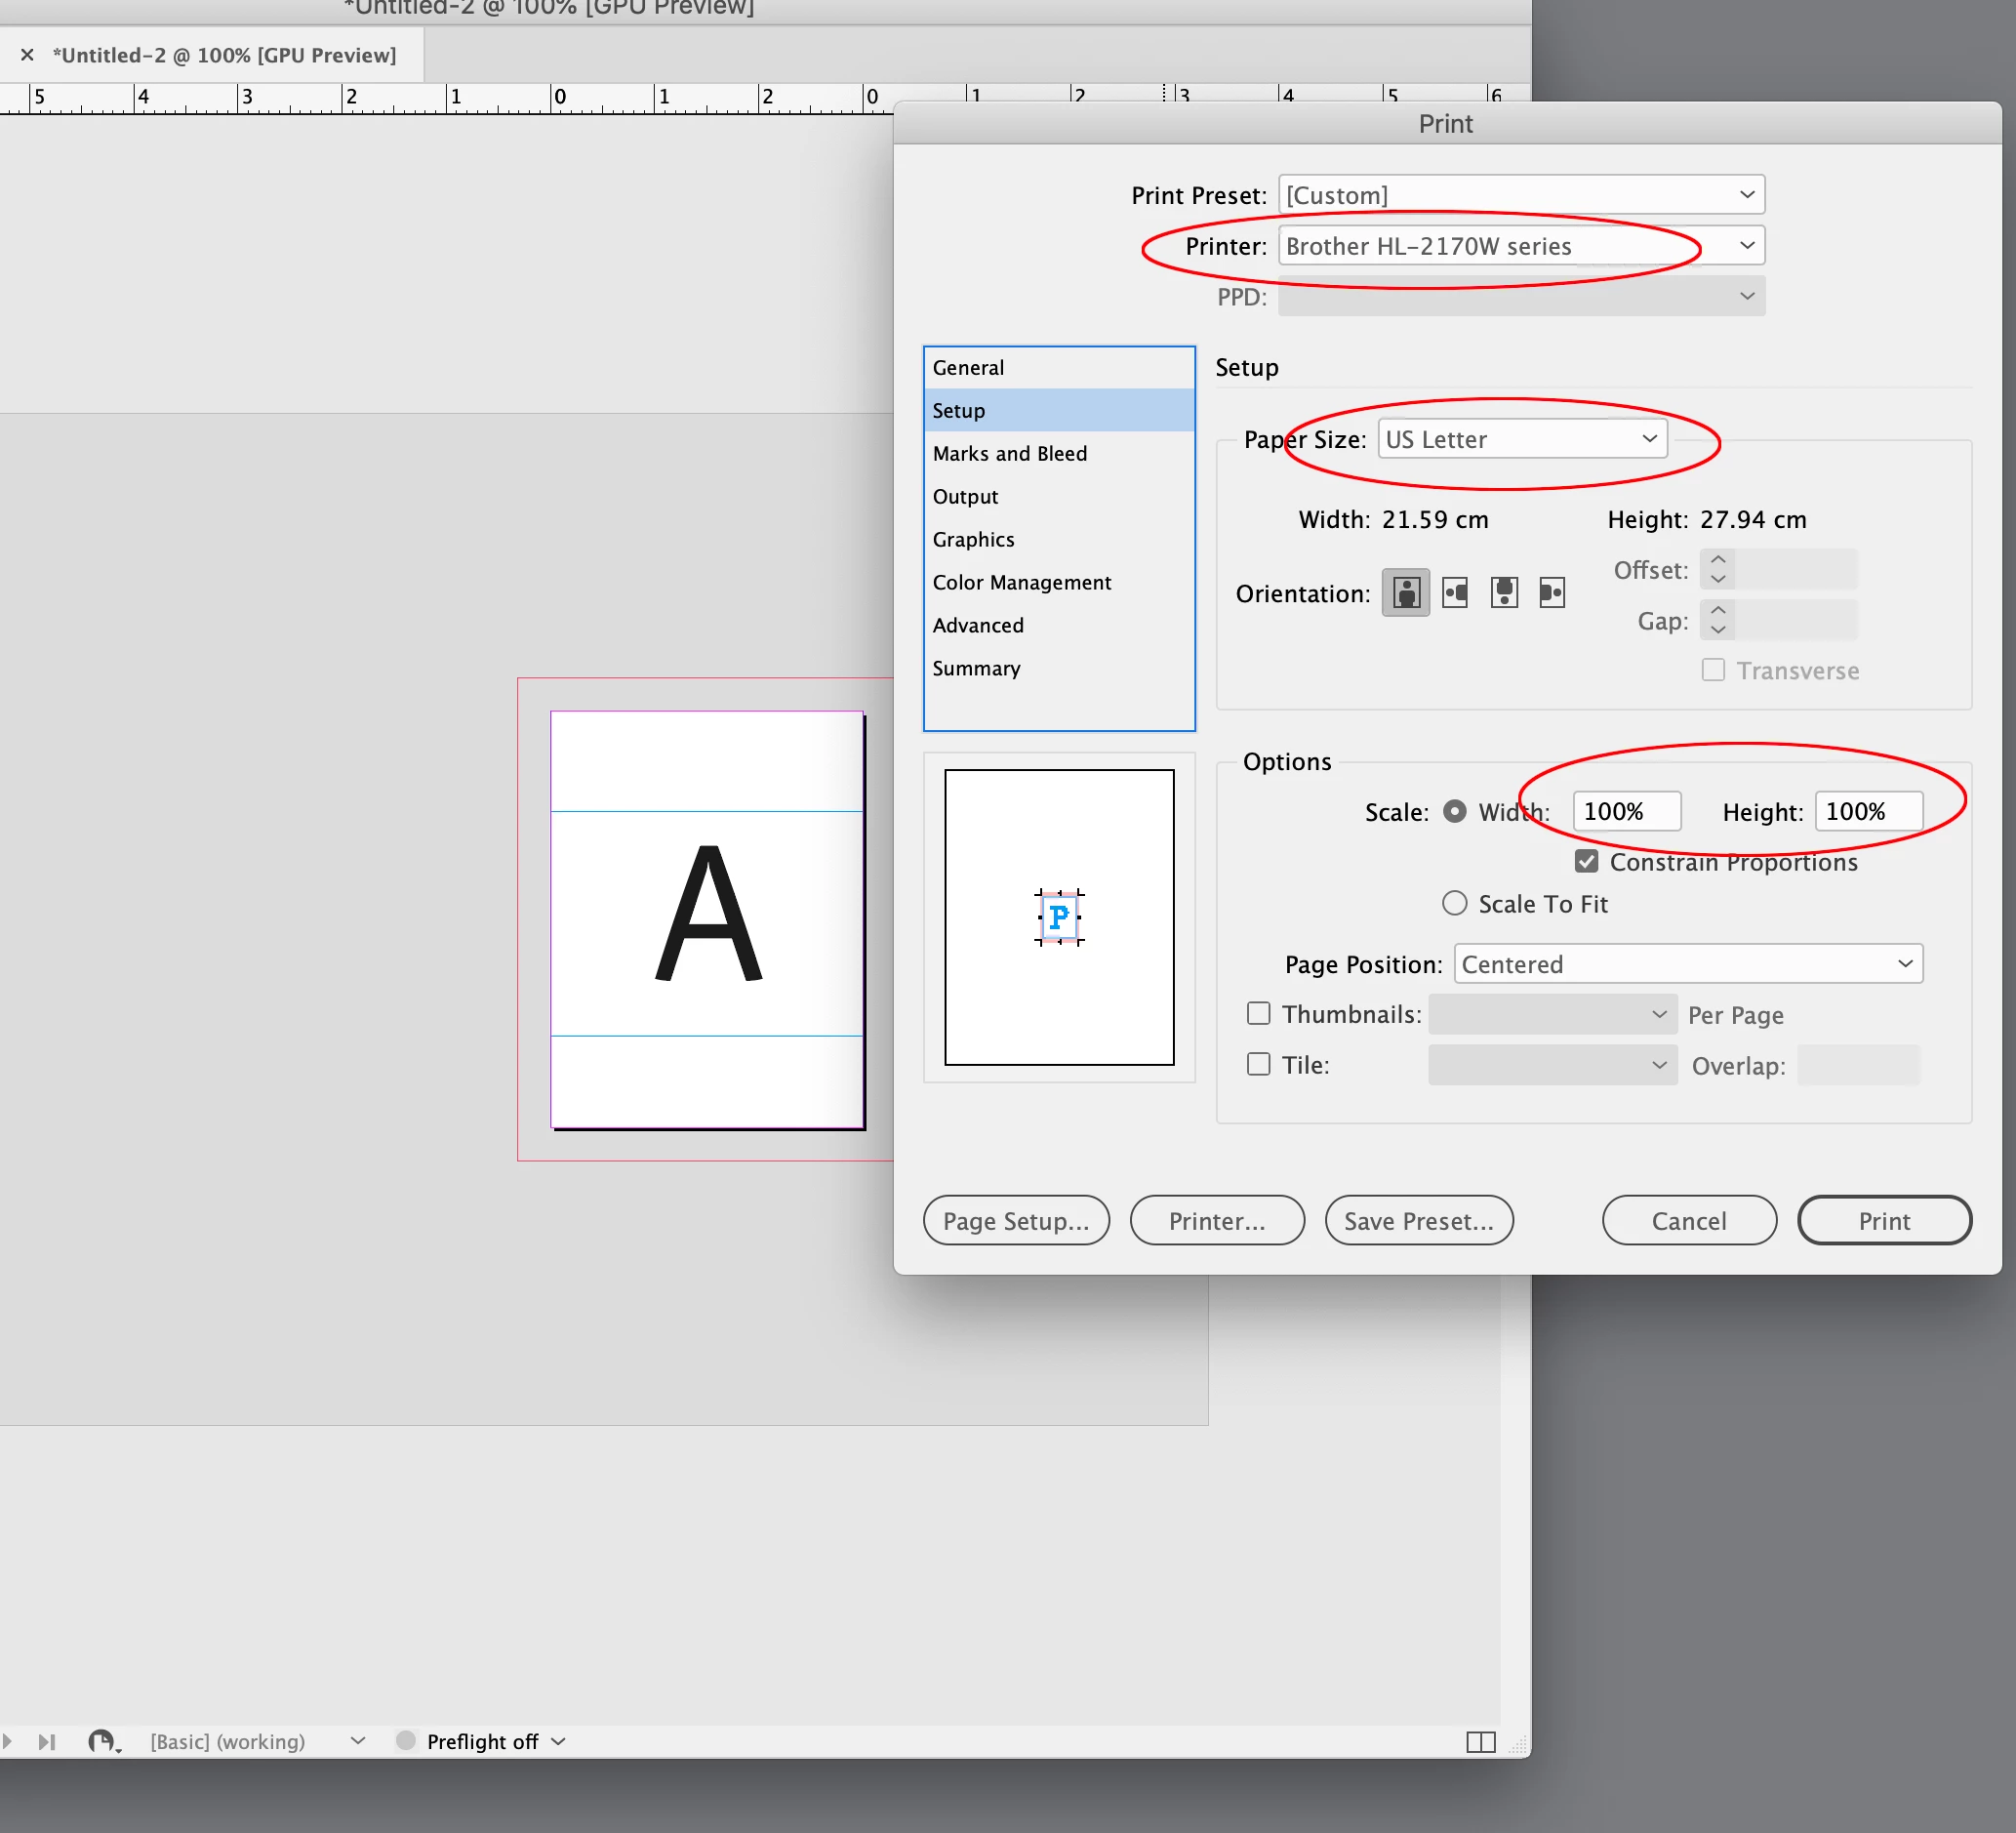The image size is (2016, 1833).
Task: Open the Printer dropdown
Action: pos(1520,246)
